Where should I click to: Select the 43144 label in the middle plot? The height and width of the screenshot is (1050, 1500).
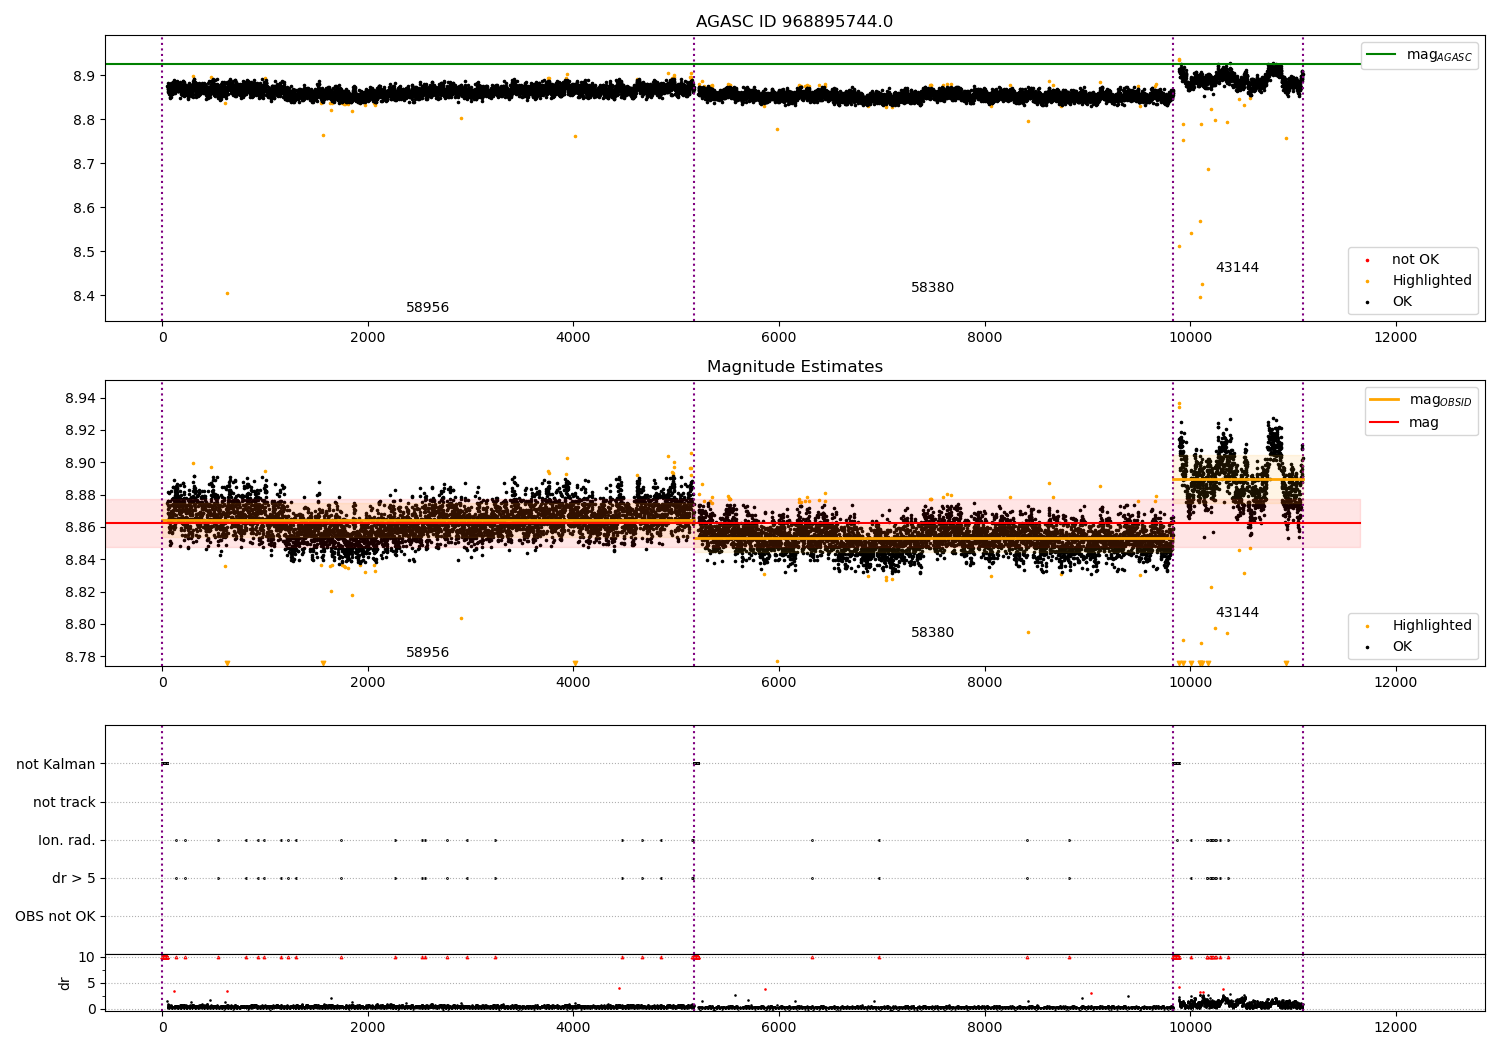click(1237, 613)
